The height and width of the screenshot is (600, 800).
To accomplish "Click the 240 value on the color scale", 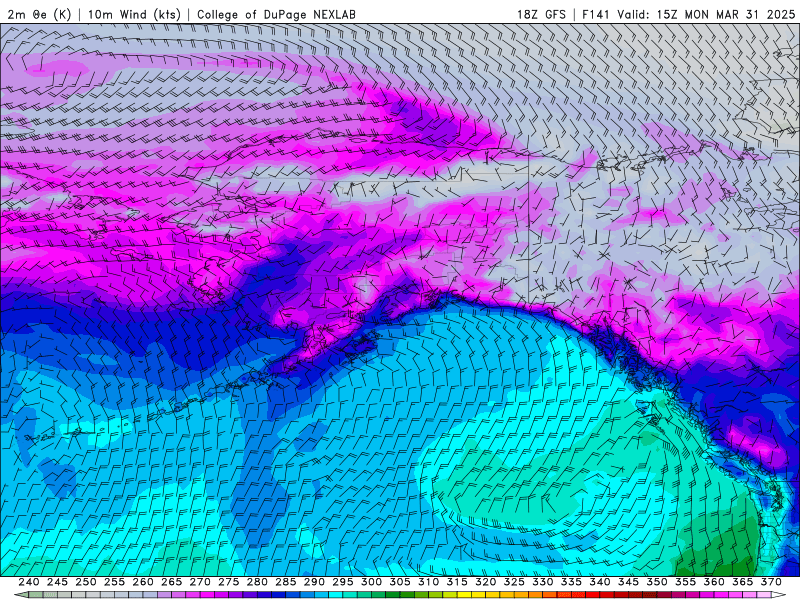I will pyautogui.click(x=29, y=582).
